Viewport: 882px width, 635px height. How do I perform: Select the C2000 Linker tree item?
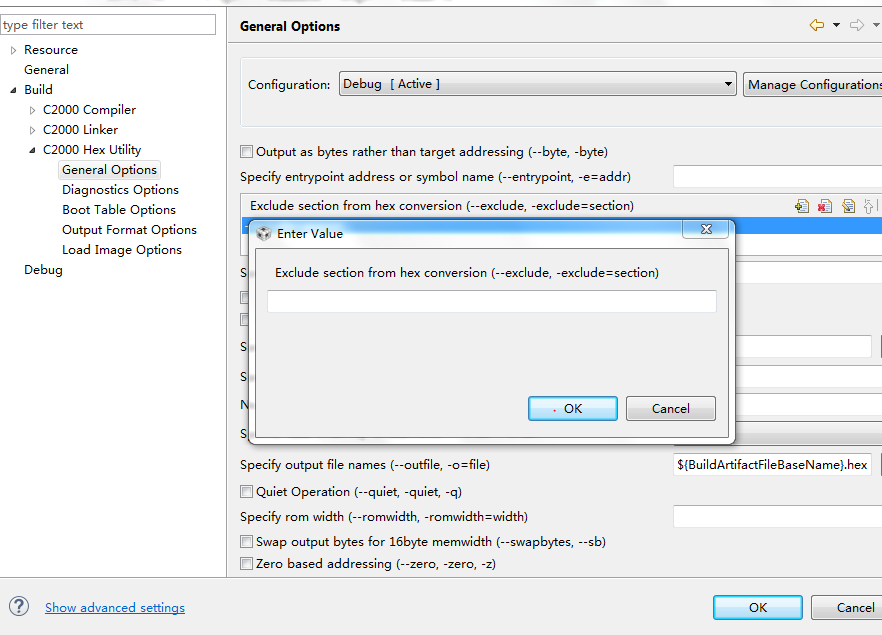[x=80, y=130]
